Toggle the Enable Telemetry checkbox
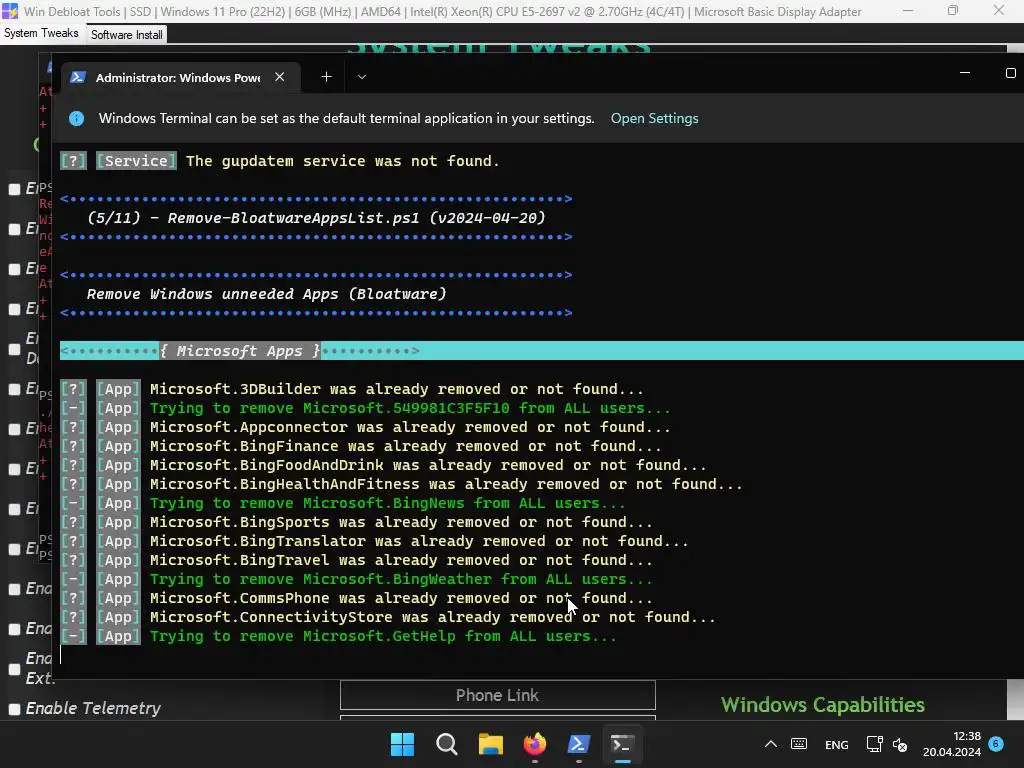This screenshot has height=768, width=1024. point(14,709)
